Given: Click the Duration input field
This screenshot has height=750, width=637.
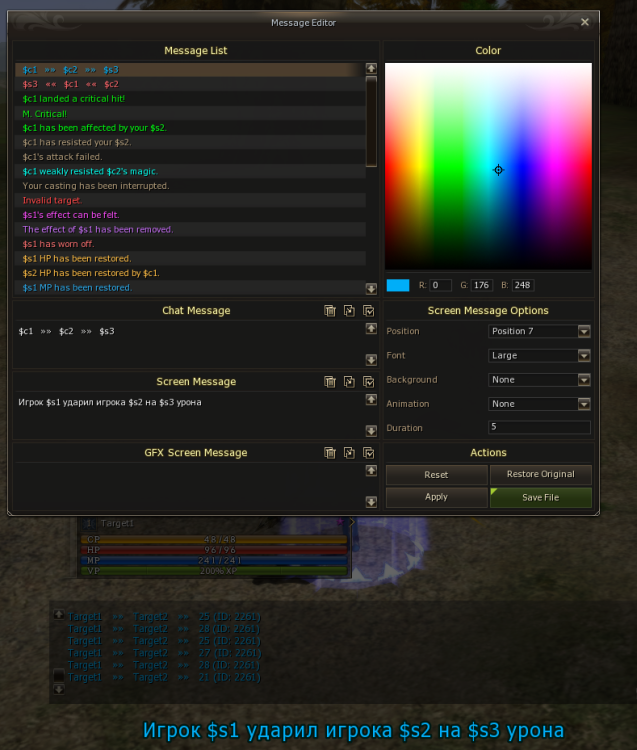Looking at the screenshot, I should tap(538, 428).
